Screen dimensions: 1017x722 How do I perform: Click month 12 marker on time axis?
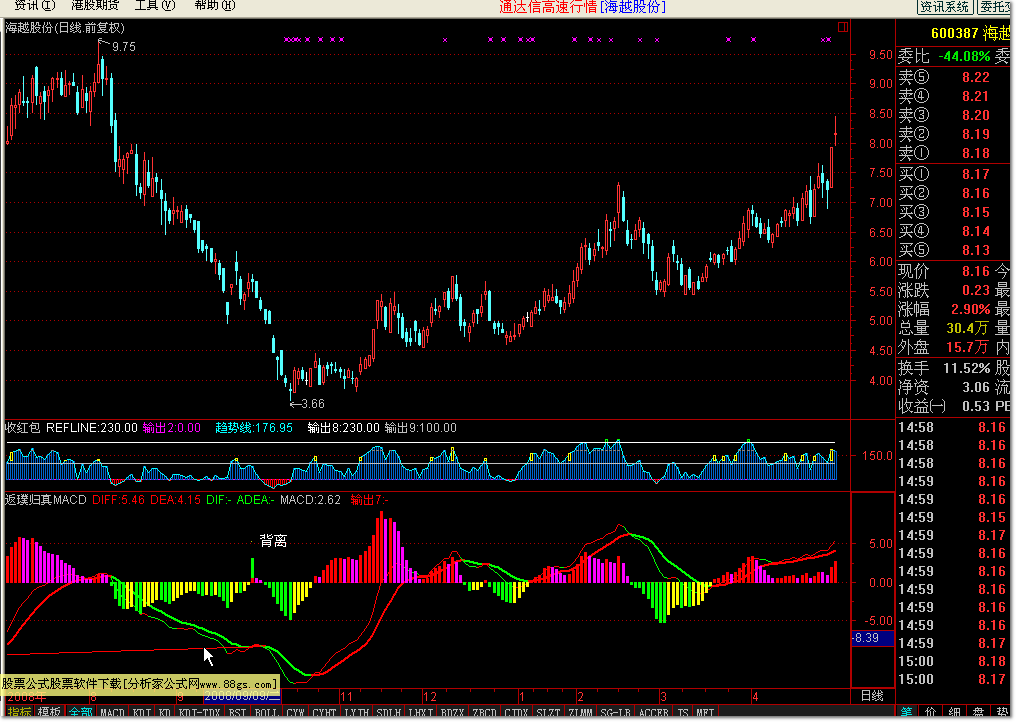(430, 697)
